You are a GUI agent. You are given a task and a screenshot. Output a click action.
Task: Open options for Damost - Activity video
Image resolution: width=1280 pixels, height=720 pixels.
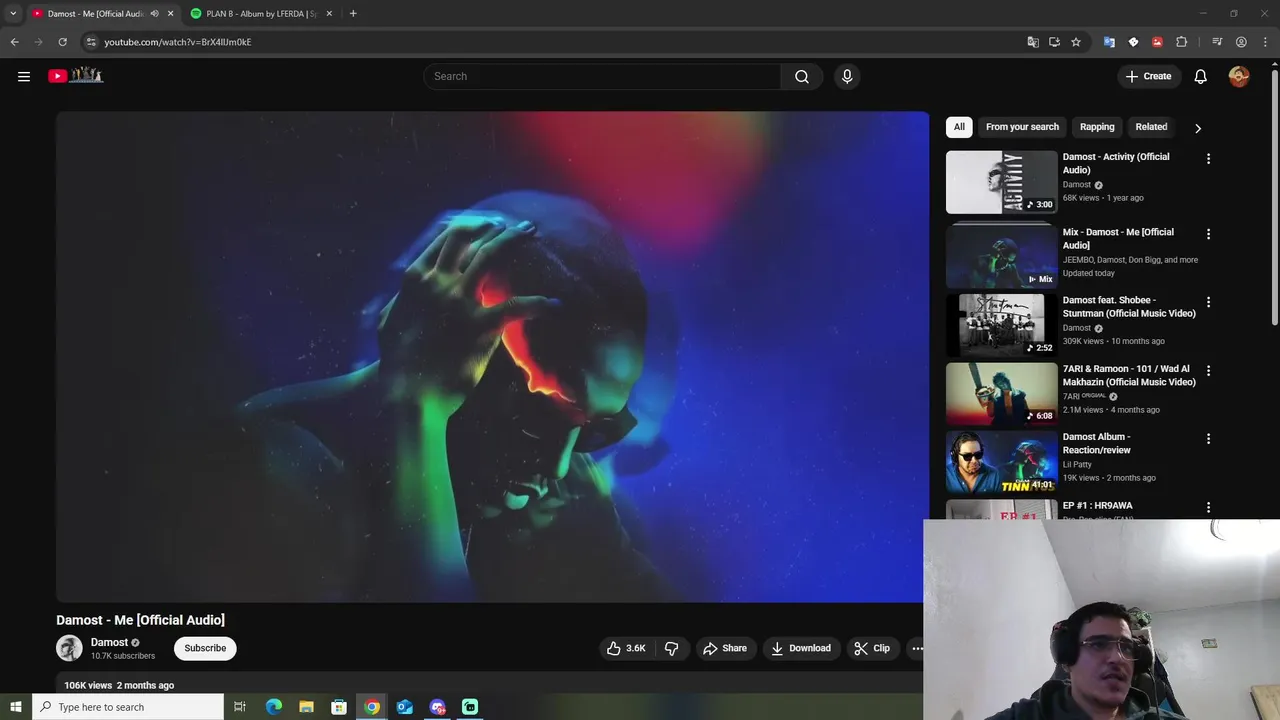[1208, 159]
